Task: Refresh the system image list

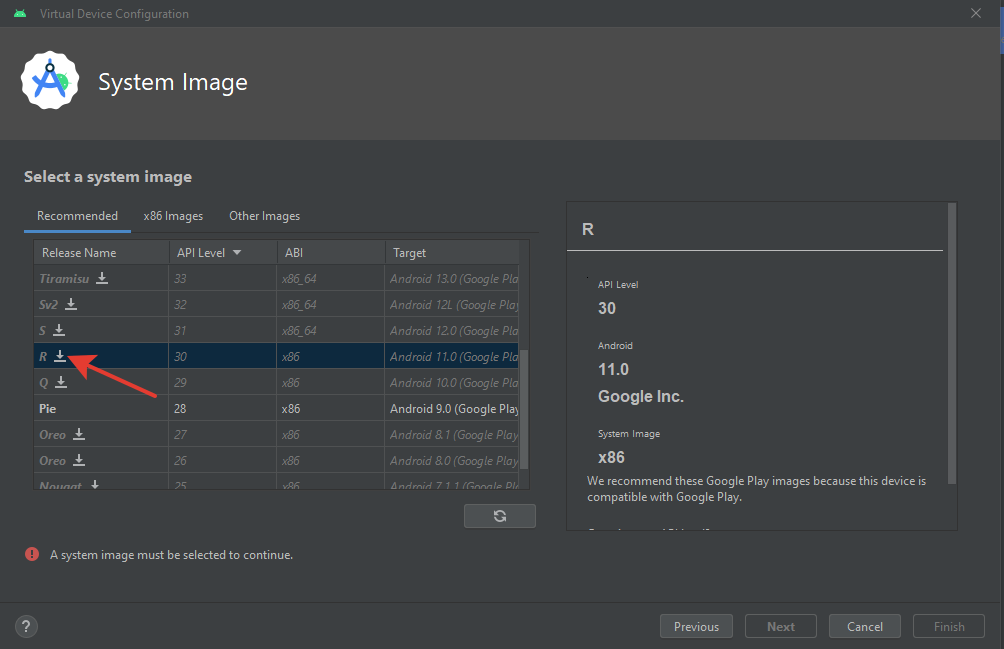Action: [499, 516]
